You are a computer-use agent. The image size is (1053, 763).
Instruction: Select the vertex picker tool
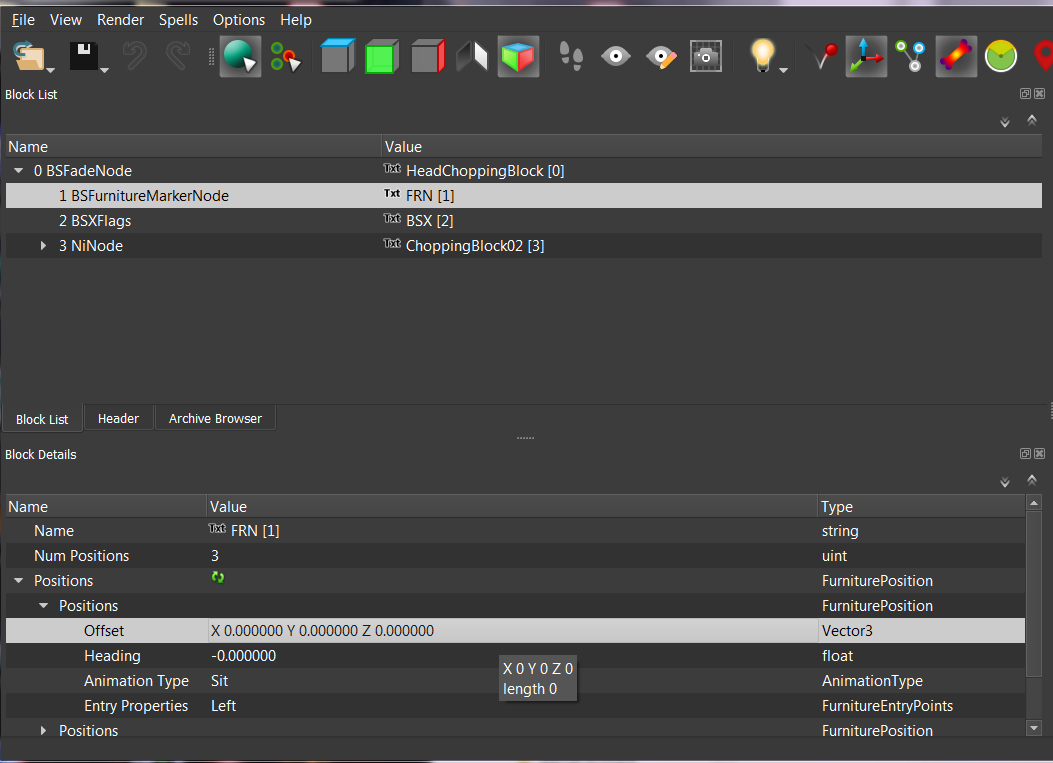(285, 56)
